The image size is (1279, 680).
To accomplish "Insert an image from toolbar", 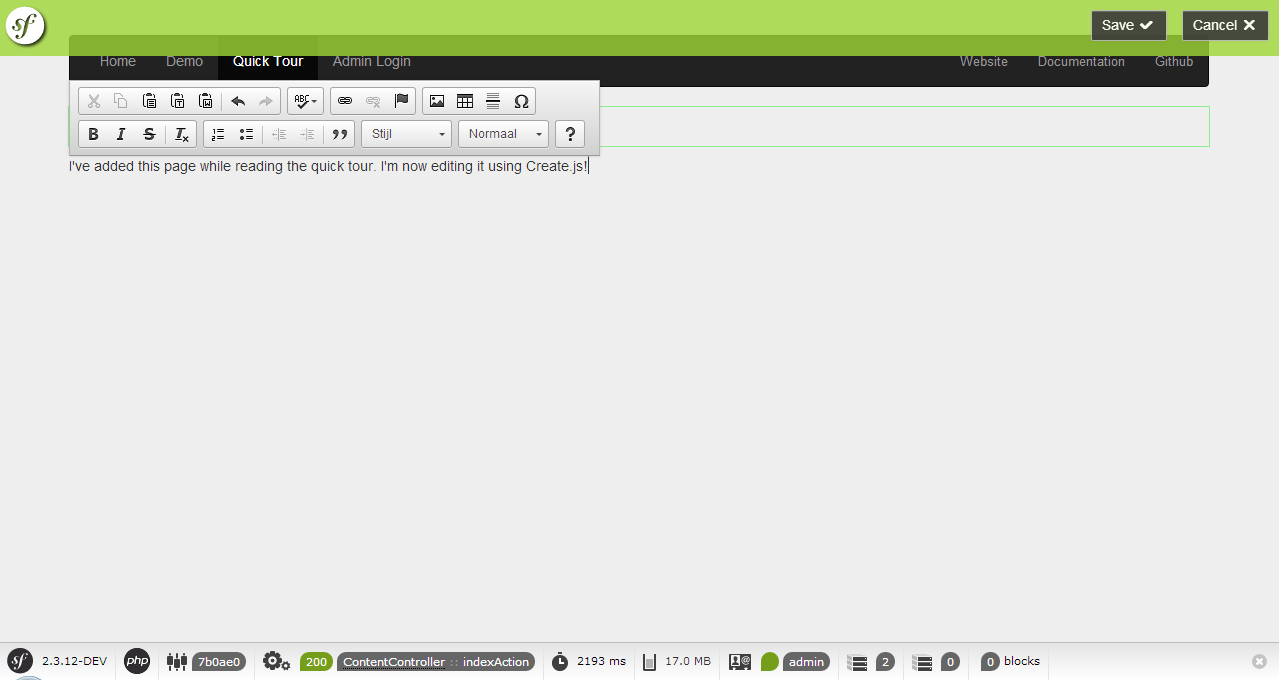I will (x=437, y=101).
